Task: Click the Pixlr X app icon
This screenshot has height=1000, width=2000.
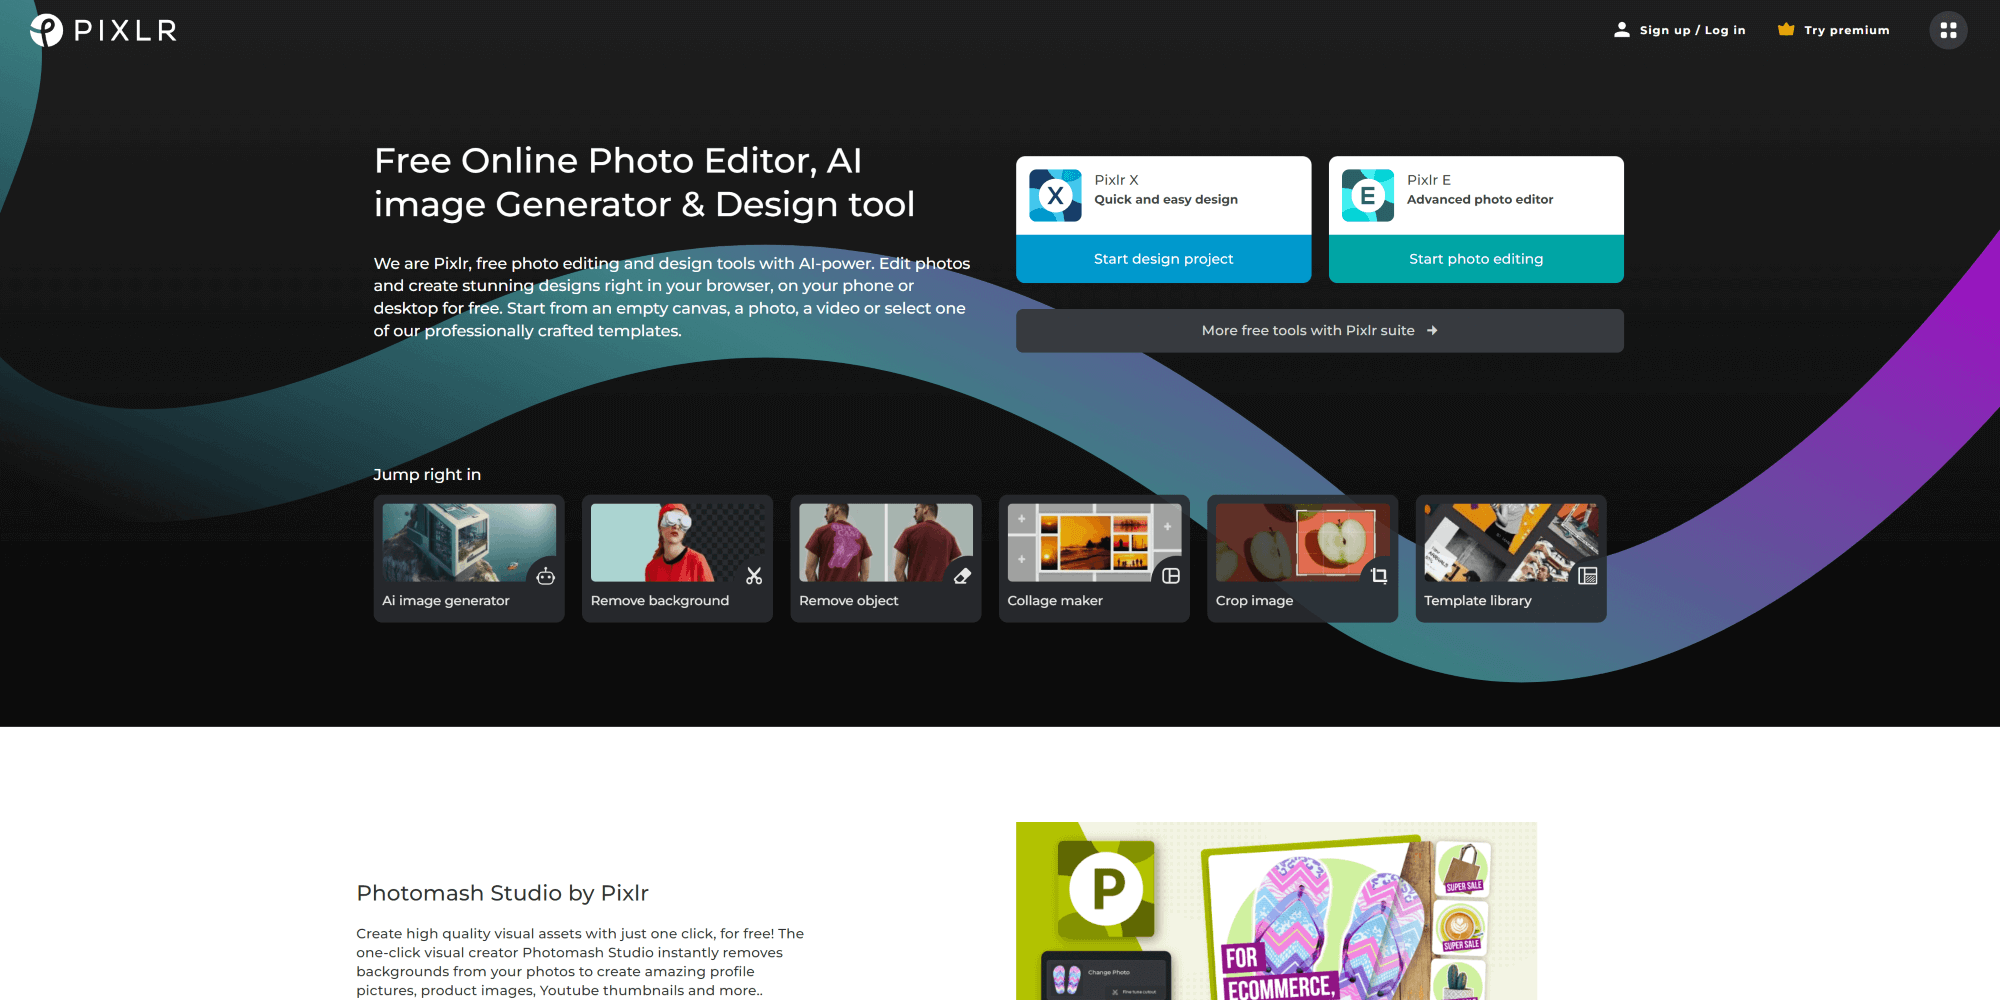Action: pyautogui.click(x=1055, y=195)
